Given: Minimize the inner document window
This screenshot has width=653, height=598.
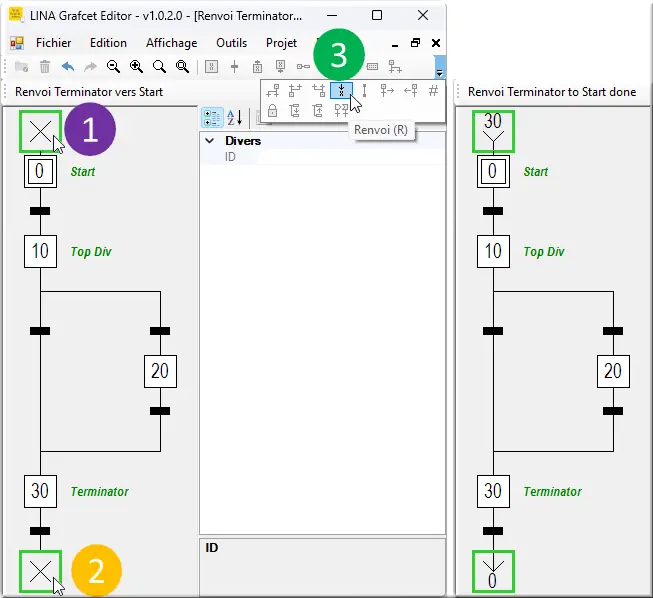Looking at the screenshot, I should [x=395, y=43].
